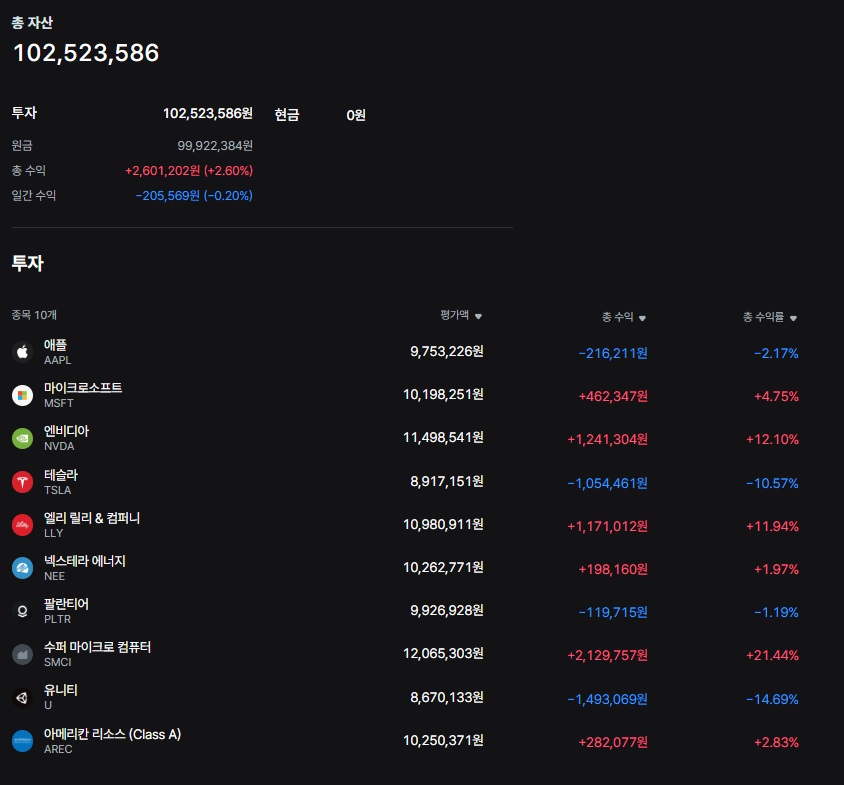Open the 유니티 stock name
This screenshot has height=785, width=844.
(x=61, y=690)
